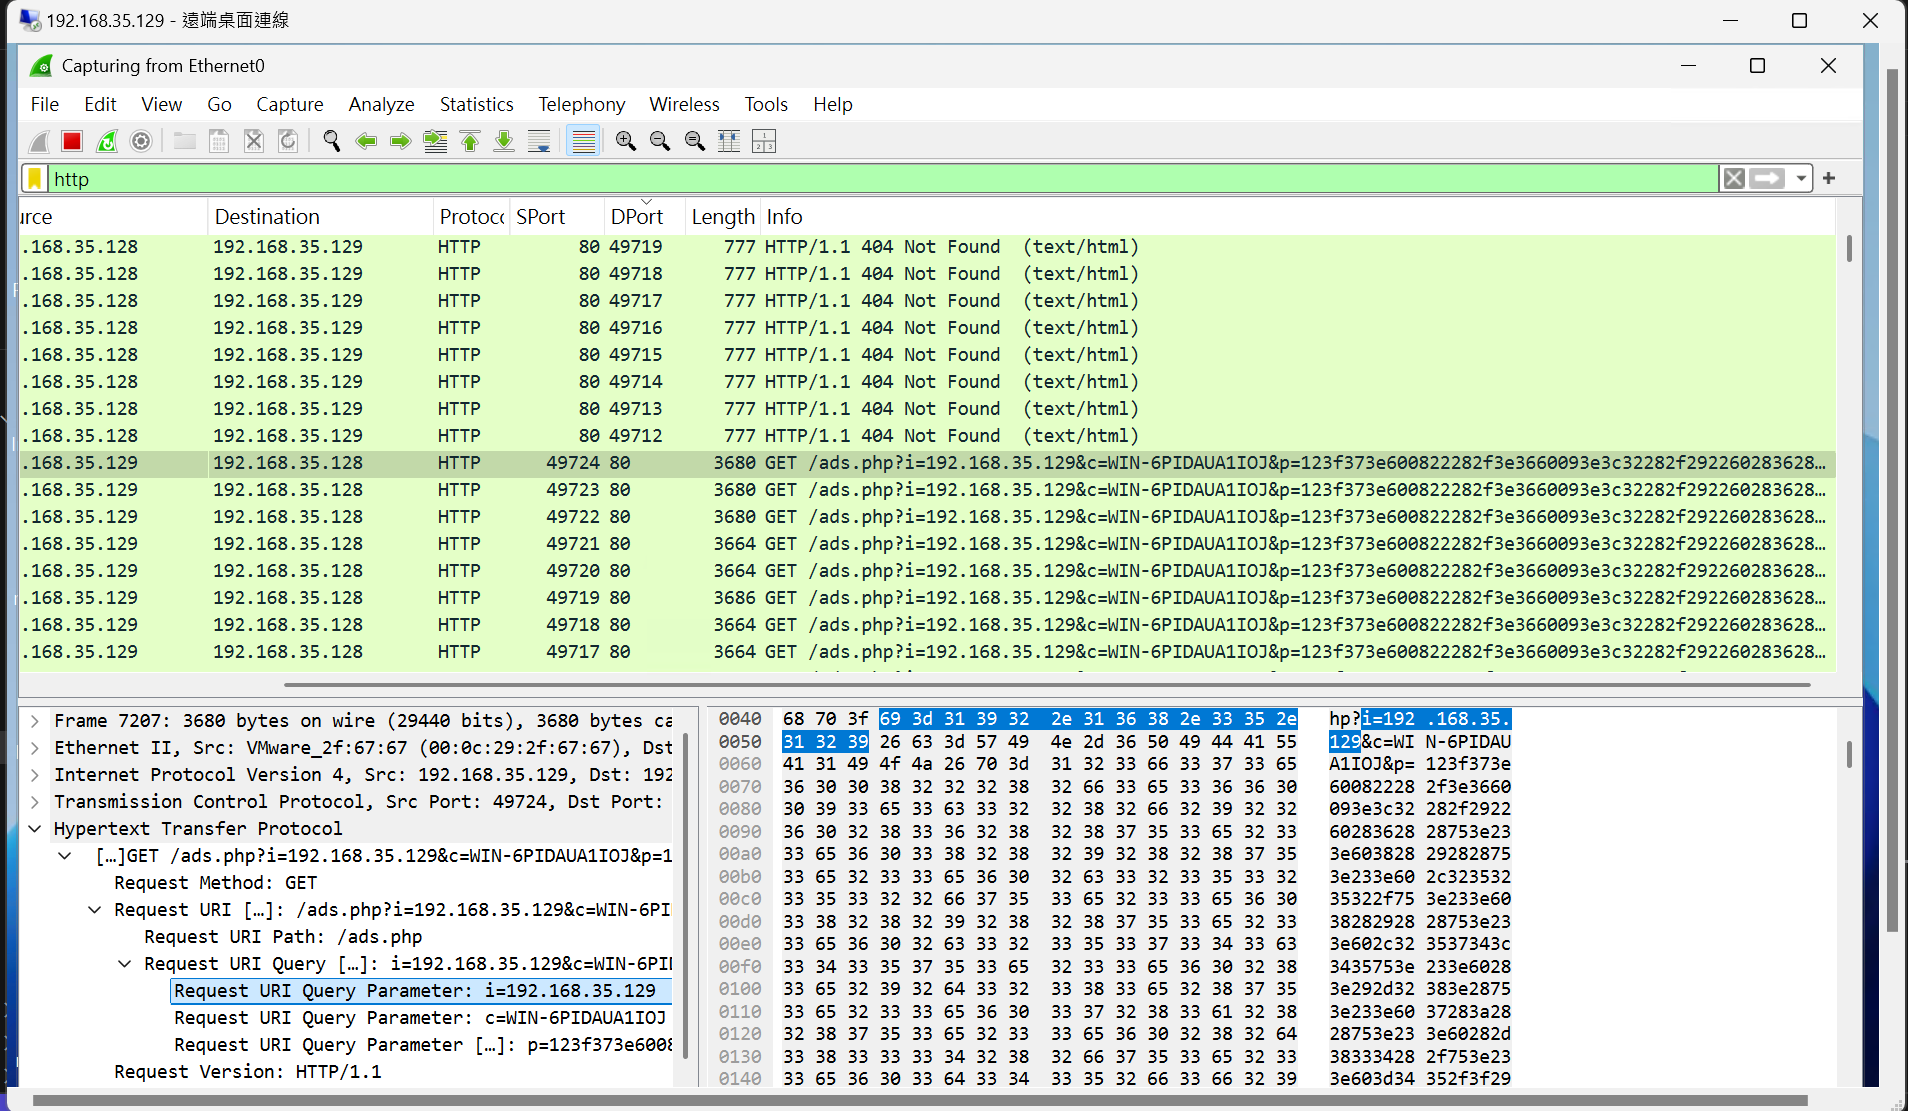The image size is (1908, 1111).
Task: Sort packets by the DPort column
Action: (x=637, y=216)
